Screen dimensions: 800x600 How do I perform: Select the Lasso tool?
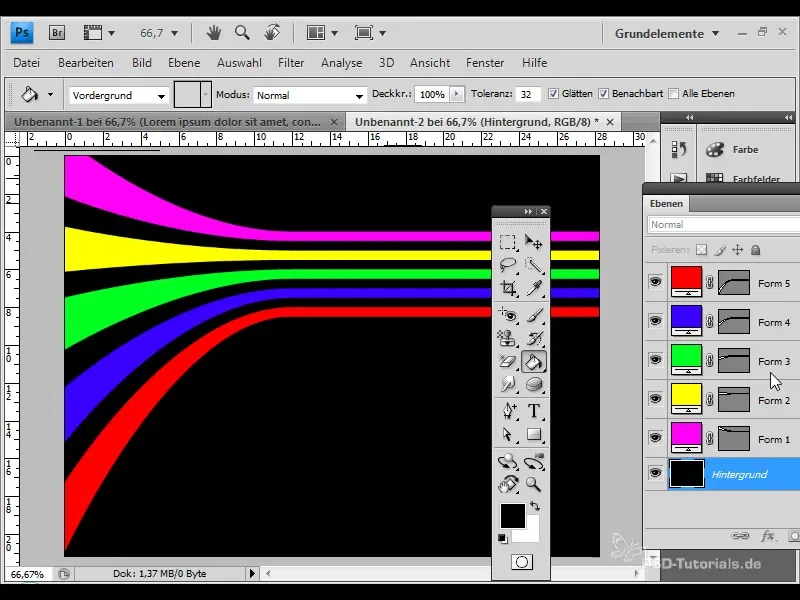[x=507, y=265]
